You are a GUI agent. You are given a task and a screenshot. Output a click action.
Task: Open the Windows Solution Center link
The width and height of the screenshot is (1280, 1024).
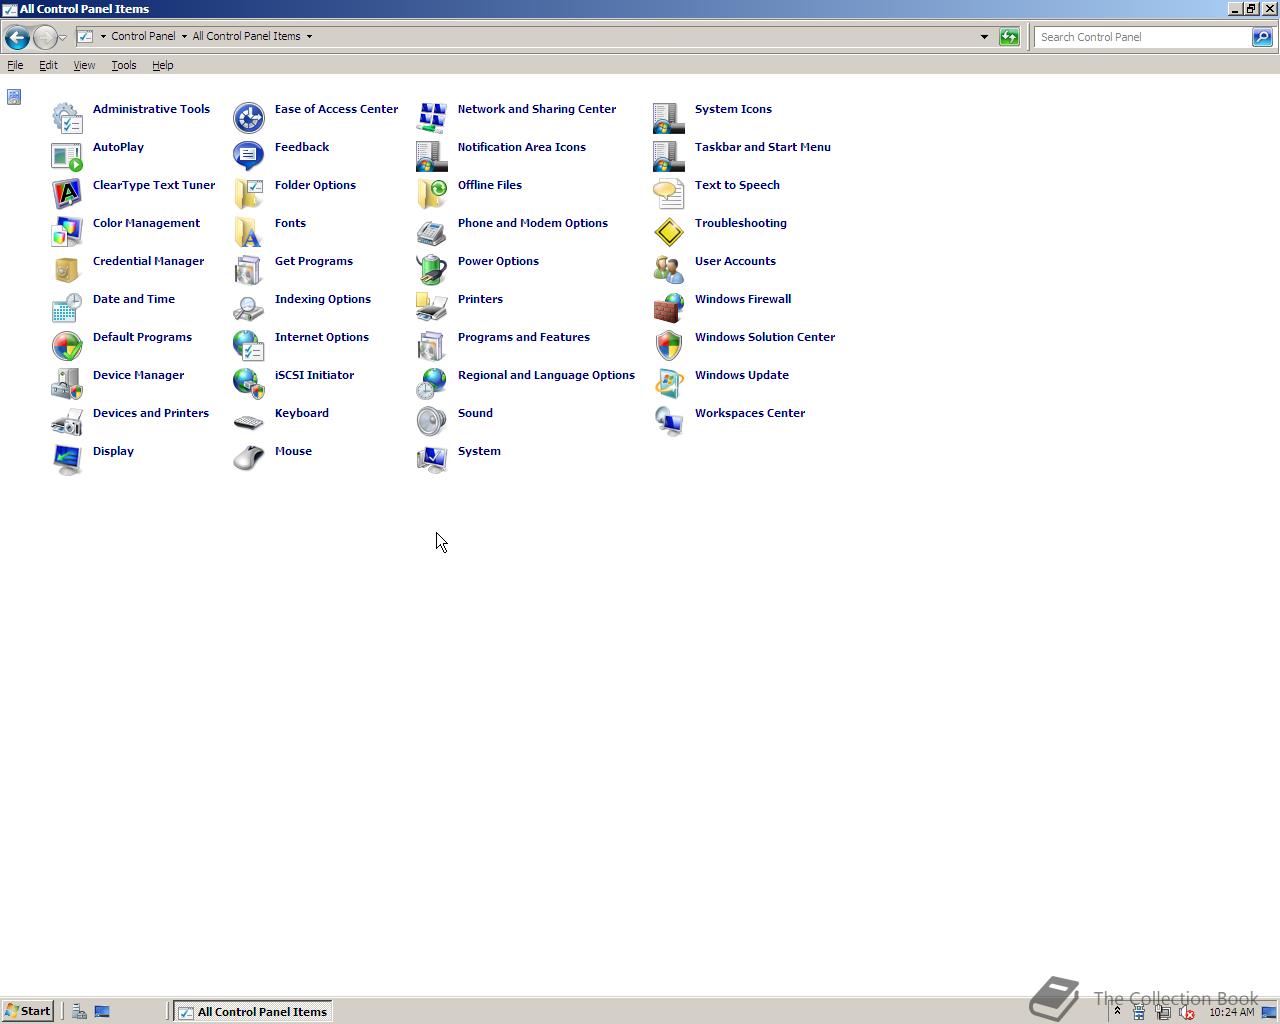coord(765,337)
